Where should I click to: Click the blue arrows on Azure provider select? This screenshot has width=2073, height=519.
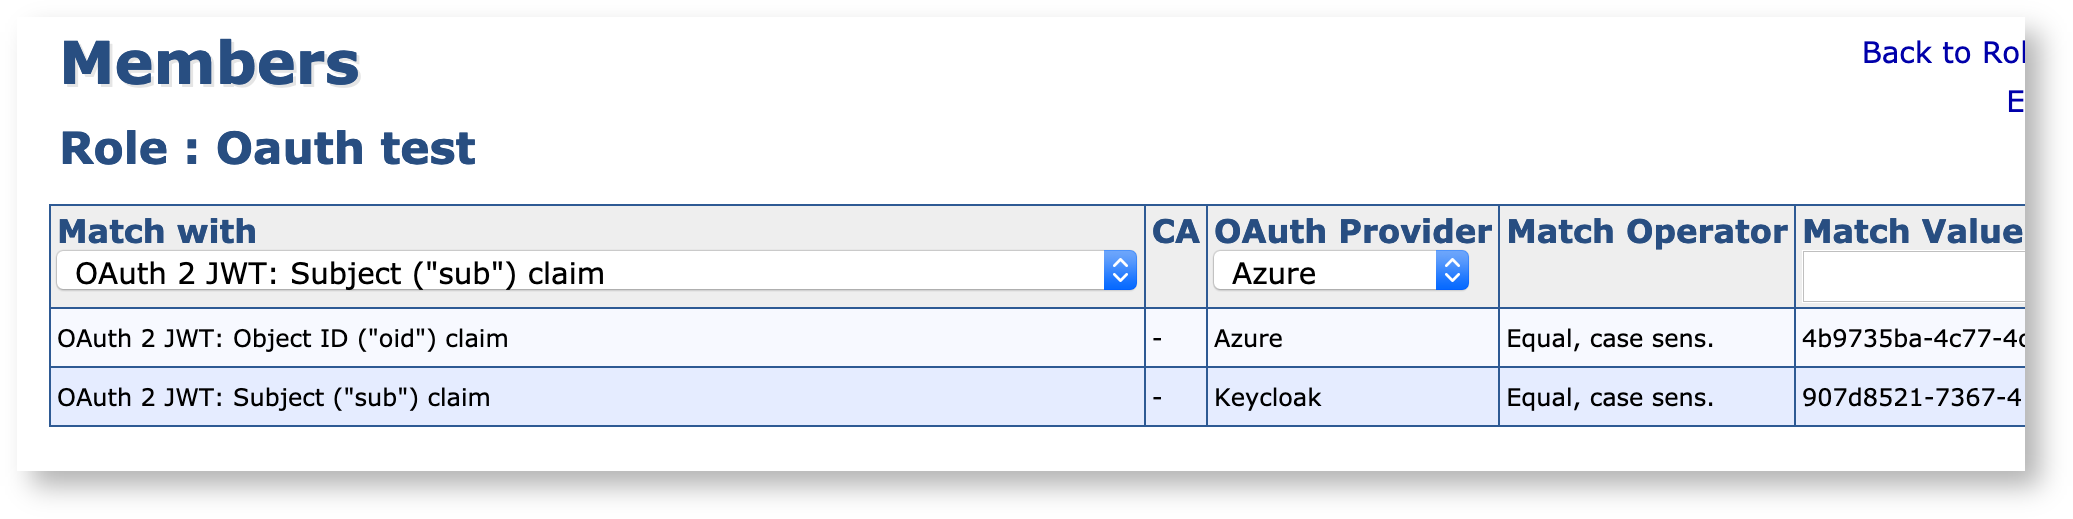(x=1452, y=271)
